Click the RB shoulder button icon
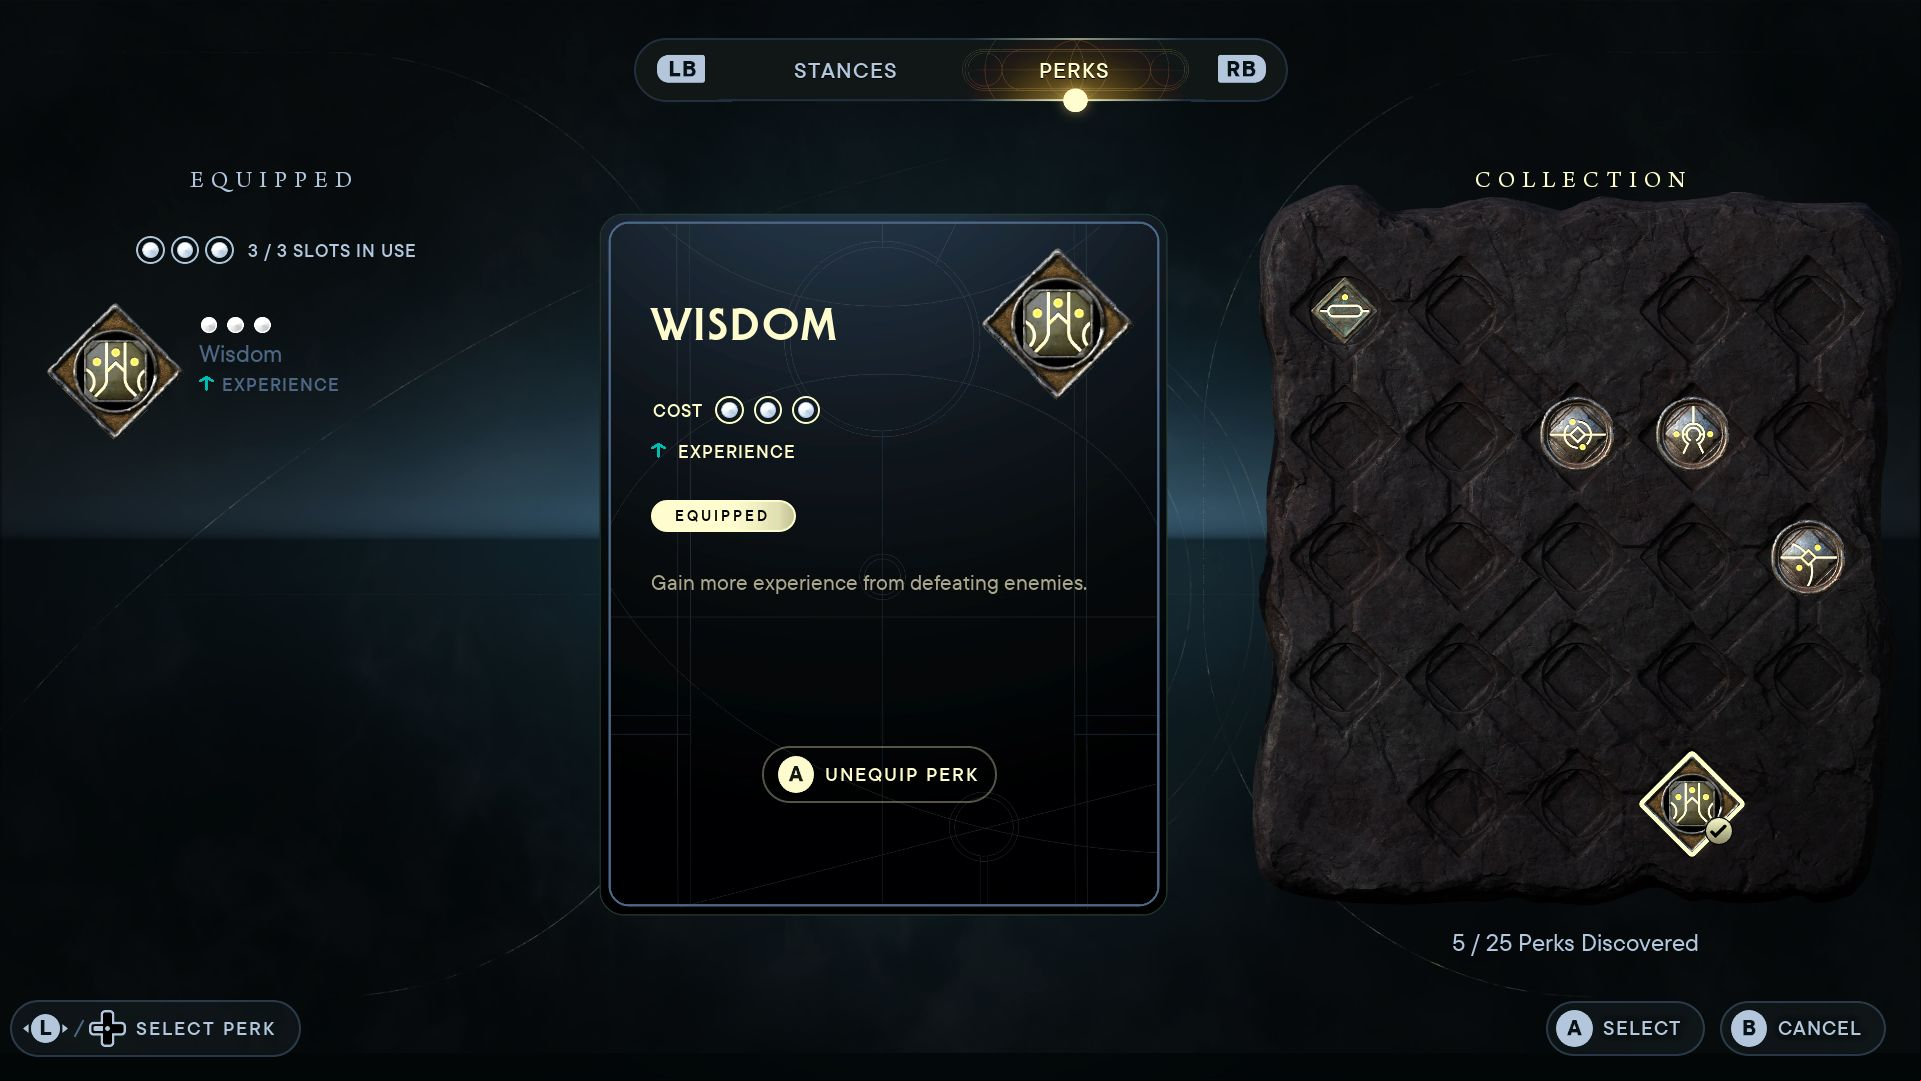 (x=1241, y=69)
